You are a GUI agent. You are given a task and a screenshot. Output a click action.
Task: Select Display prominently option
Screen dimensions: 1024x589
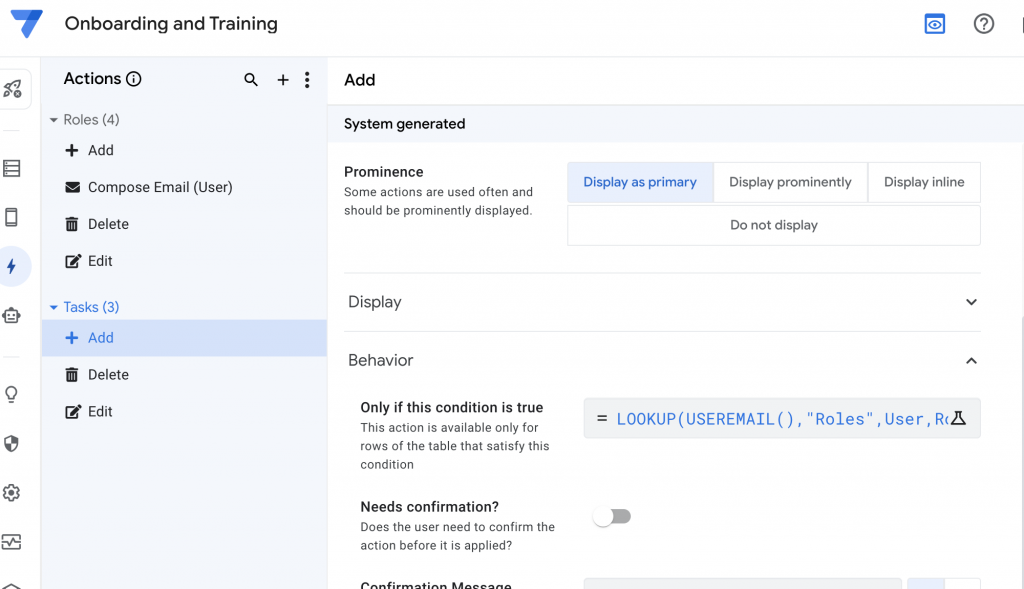790,182
